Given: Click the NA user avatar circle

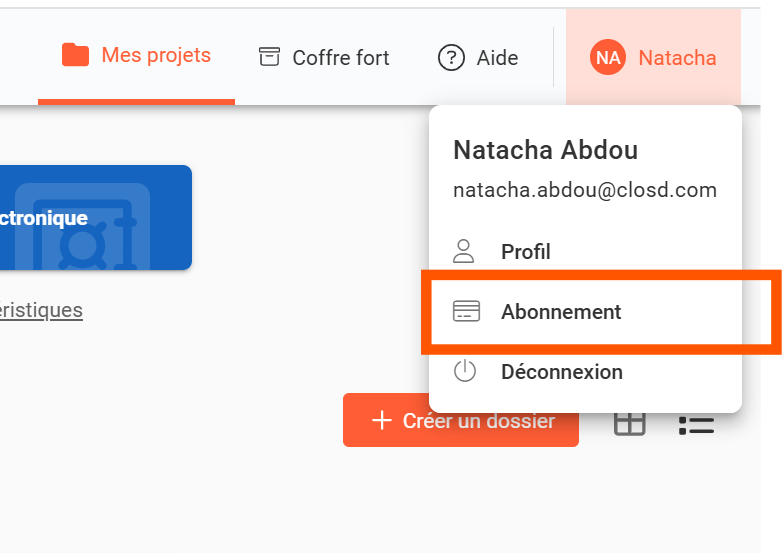Looking at the screenshot, I should [607, 57].
